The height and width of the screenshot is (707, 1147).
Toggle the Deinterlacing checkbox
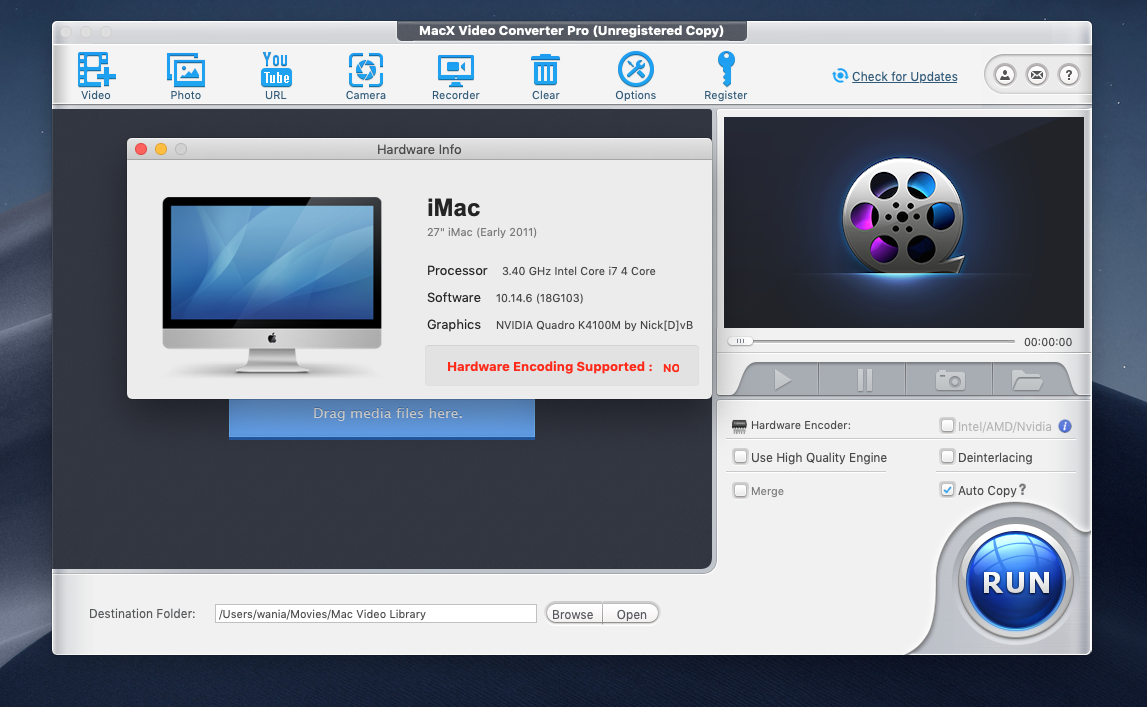click(947, 457)
